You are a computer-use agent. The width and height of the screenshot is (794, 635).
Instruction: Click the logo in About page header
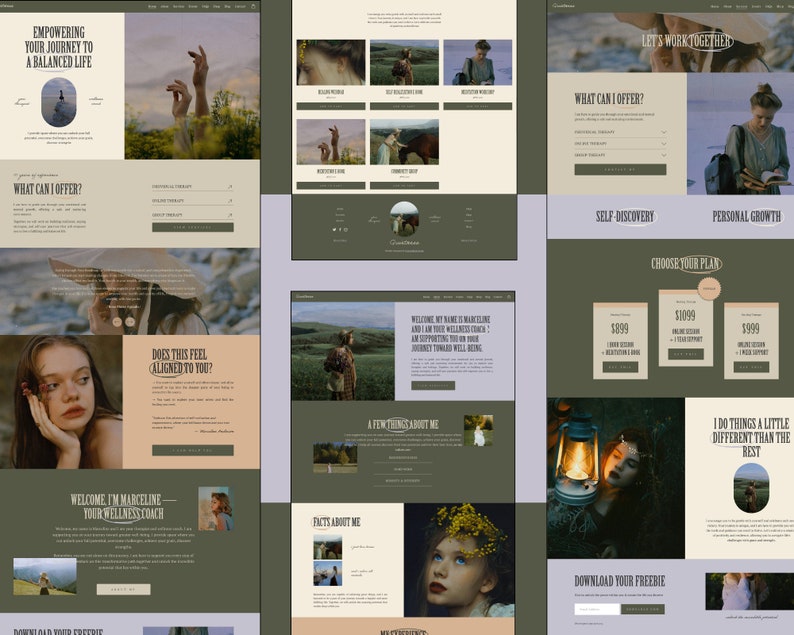click(x=305, y=297)
